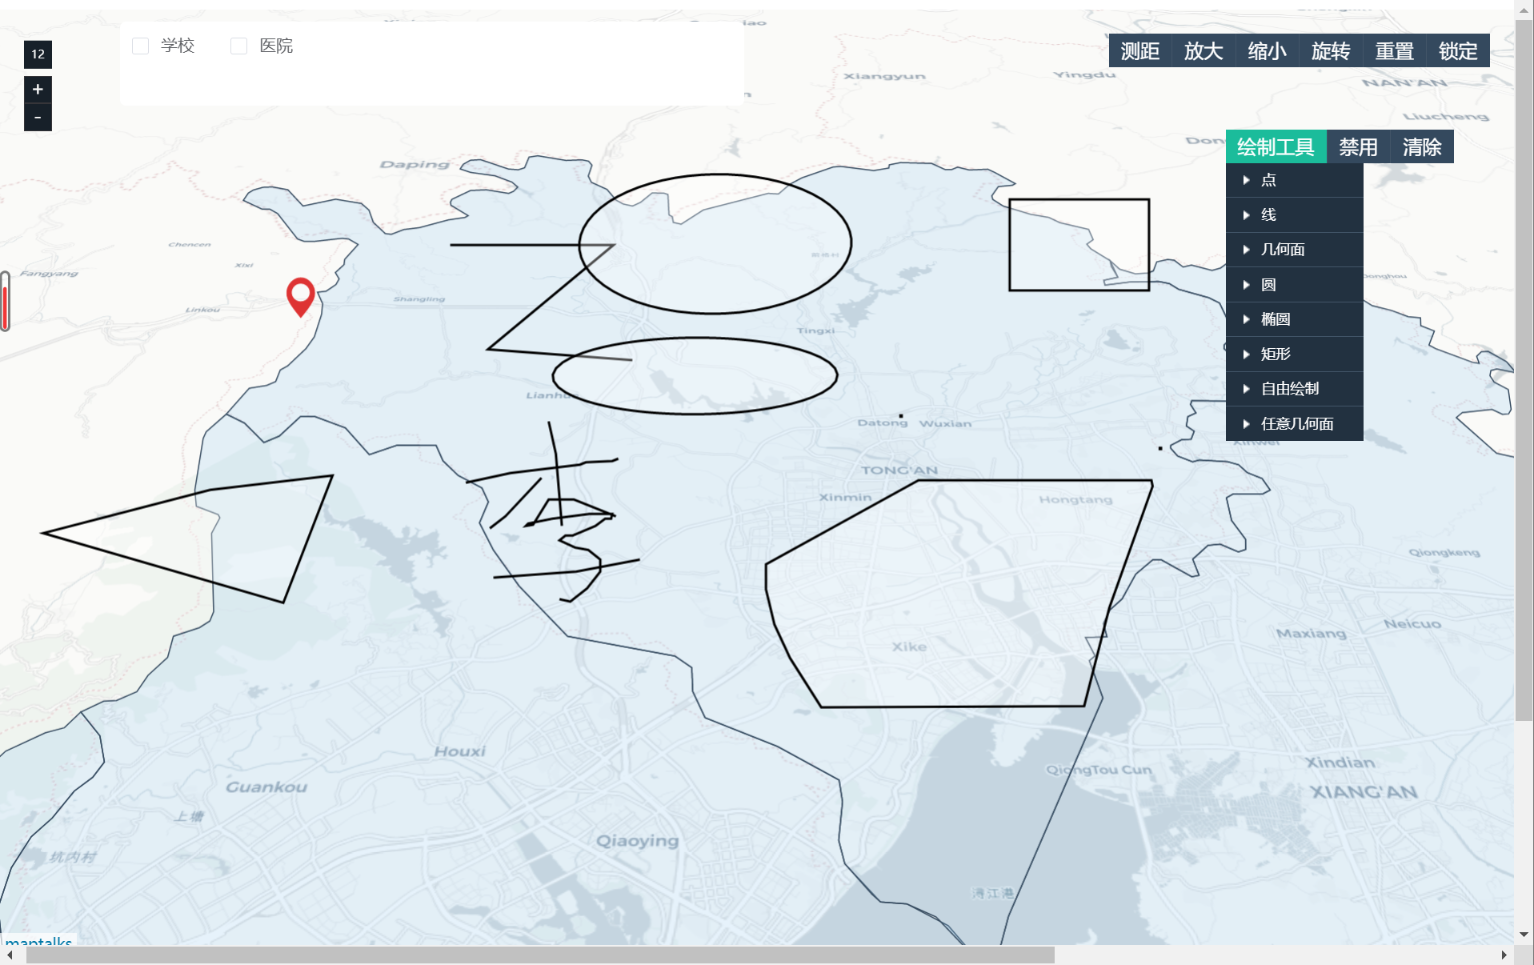Click the TONG'AN map label

(900, 470)
